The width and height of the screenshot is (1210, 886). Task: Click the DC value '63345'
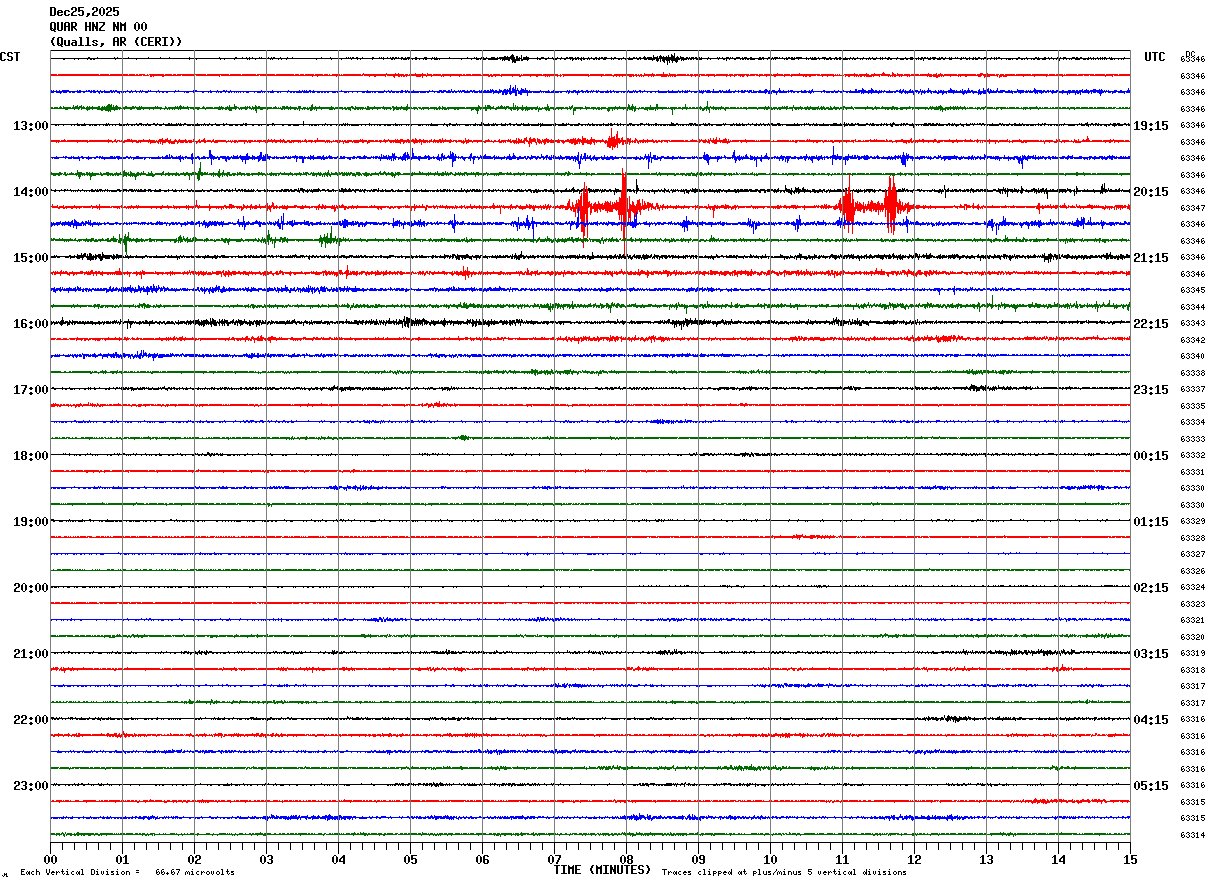click(1192, 290)
